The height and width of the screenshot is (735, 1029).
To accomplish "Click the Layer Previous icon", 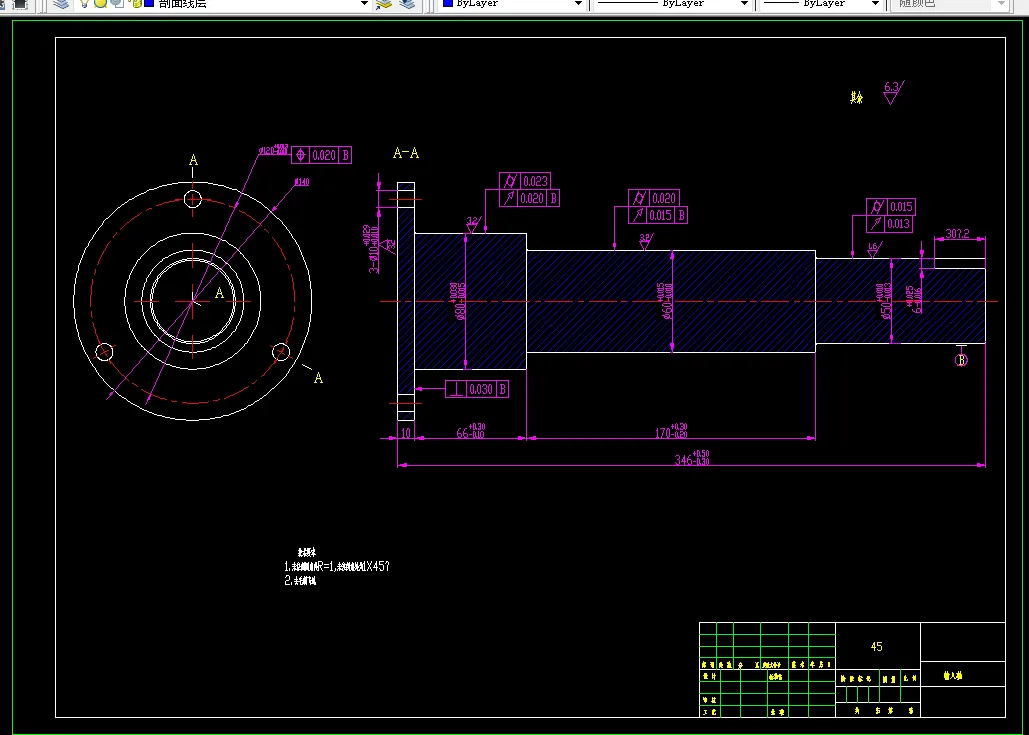I will click(408, 3).
